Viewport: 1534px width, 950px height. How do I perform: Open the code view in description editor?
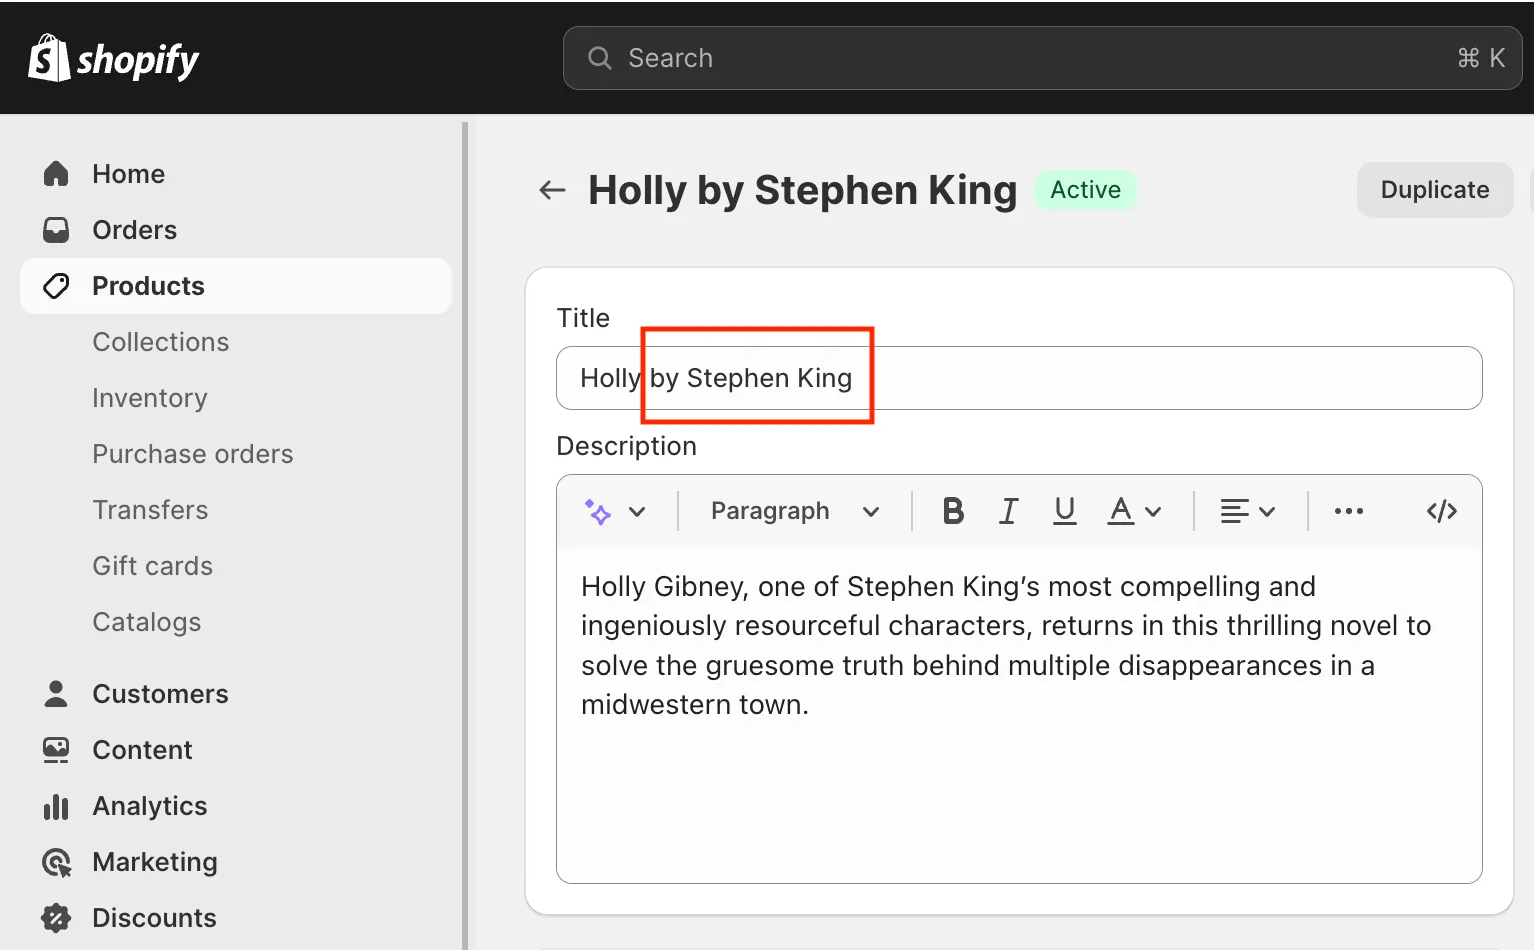[x=1440, y=511]
